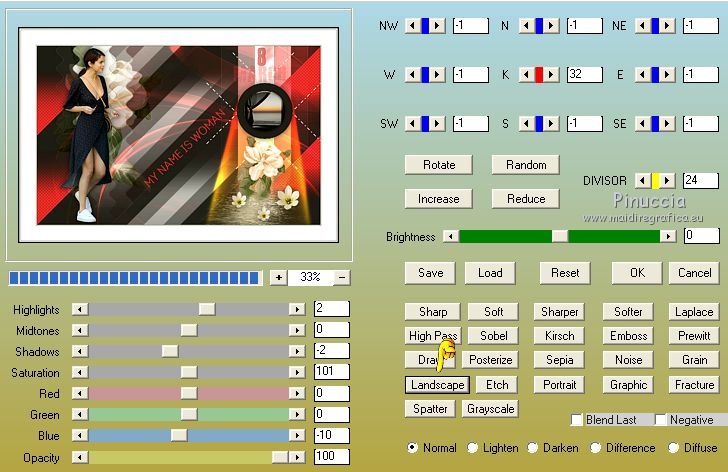Apply the Landscape preset

point(437,385)
